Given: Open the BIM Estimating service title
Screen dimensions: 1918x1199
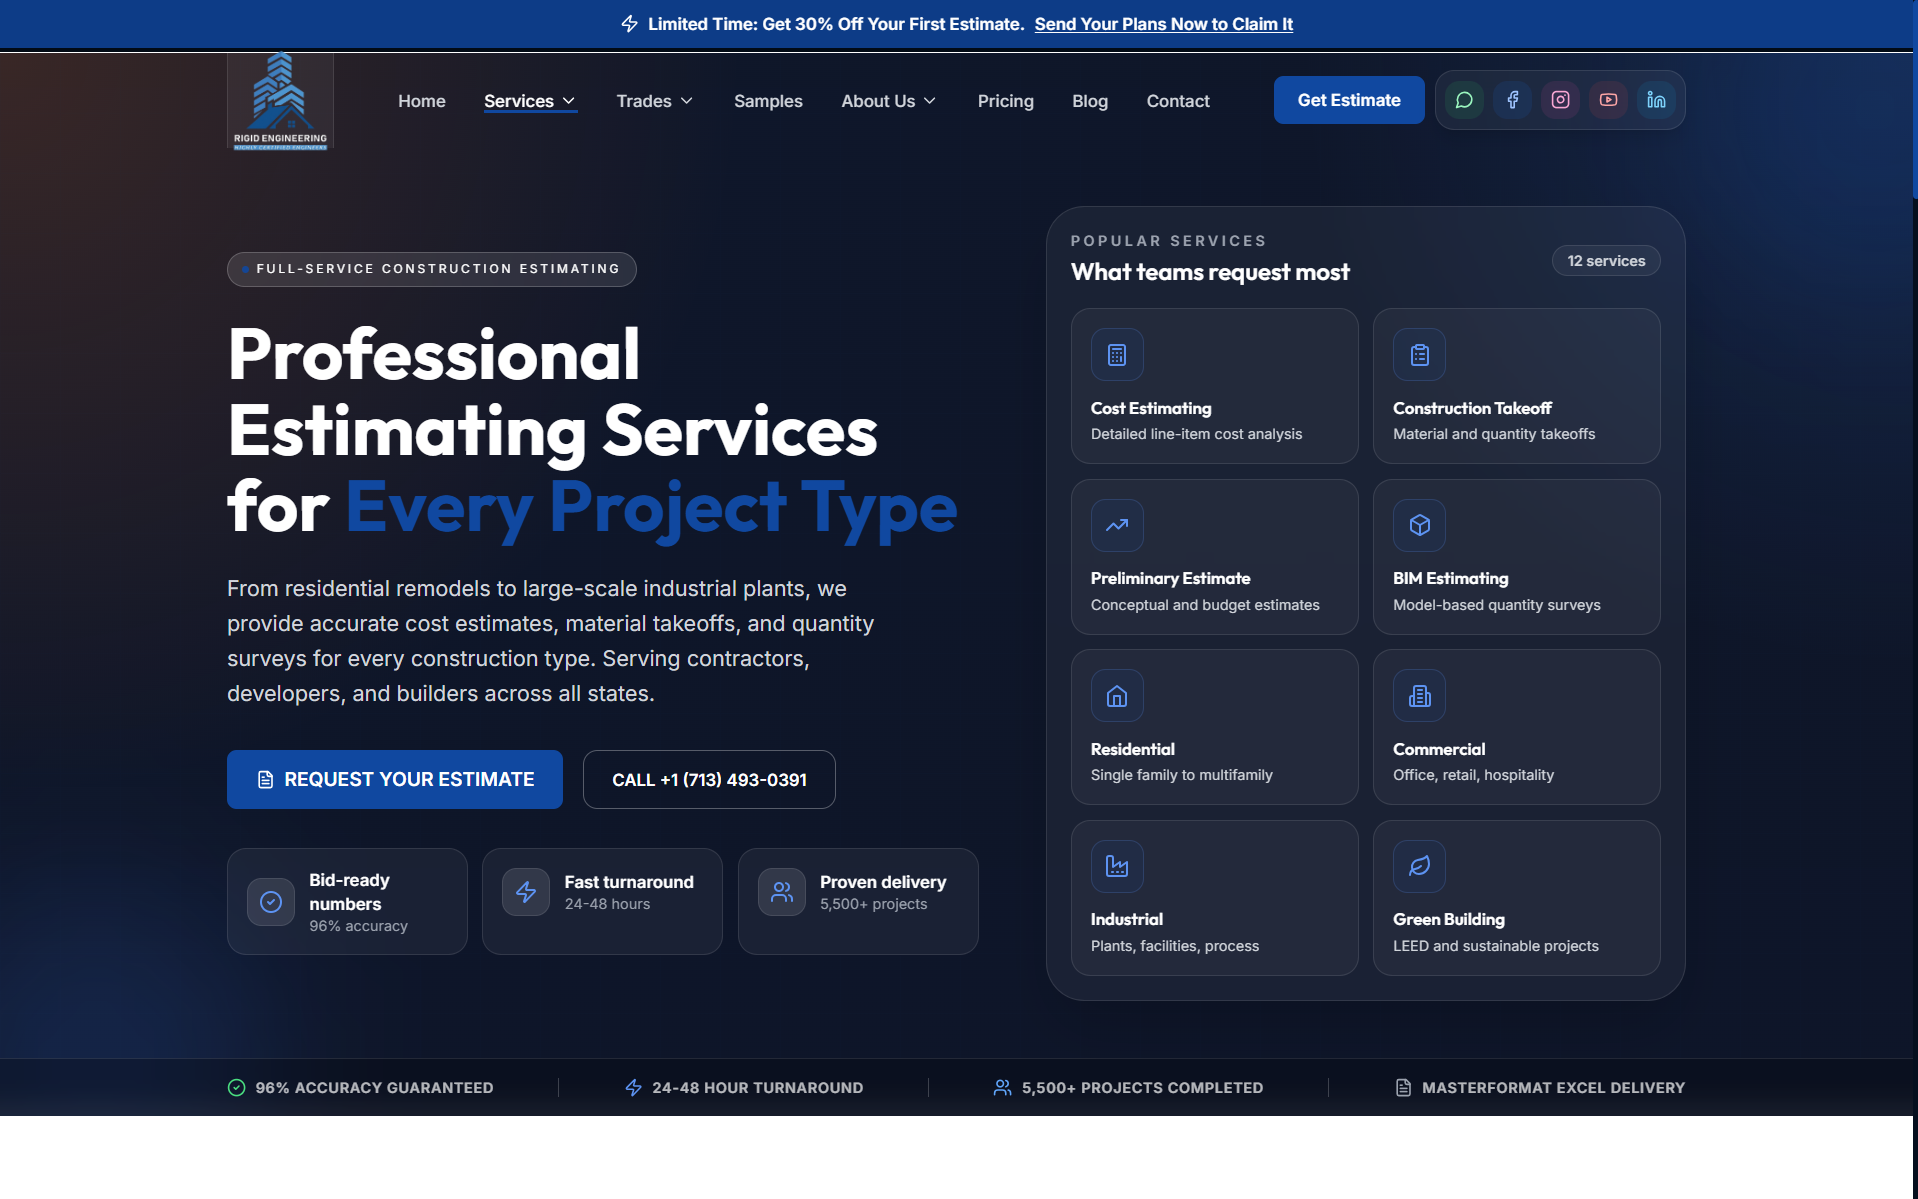Looking at the screenshot, I should (1451, 578).
